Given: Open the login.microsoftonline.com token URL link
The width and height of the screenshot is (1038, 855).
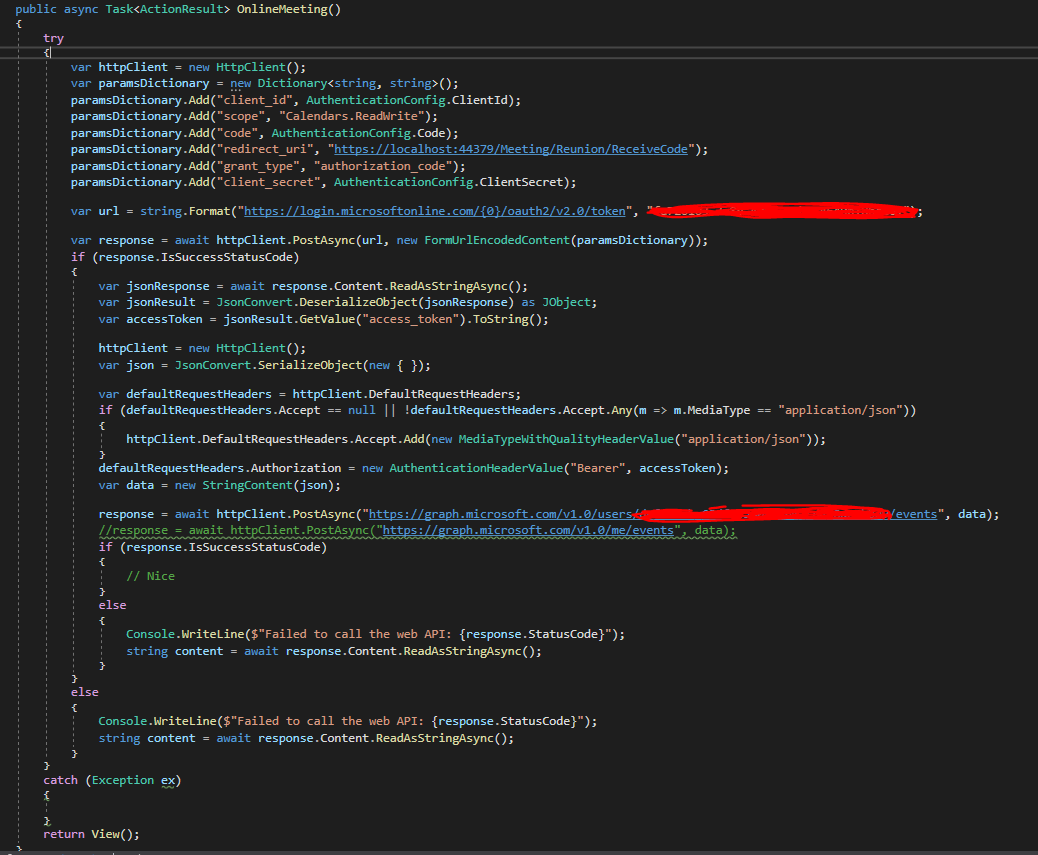Looking at the screenshot, I should (434, 211).
